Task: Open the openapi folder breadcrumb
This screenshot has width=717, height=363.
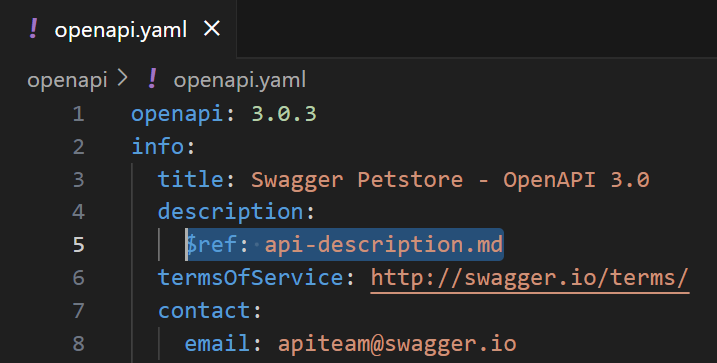Action: click(x=67, y=80)
